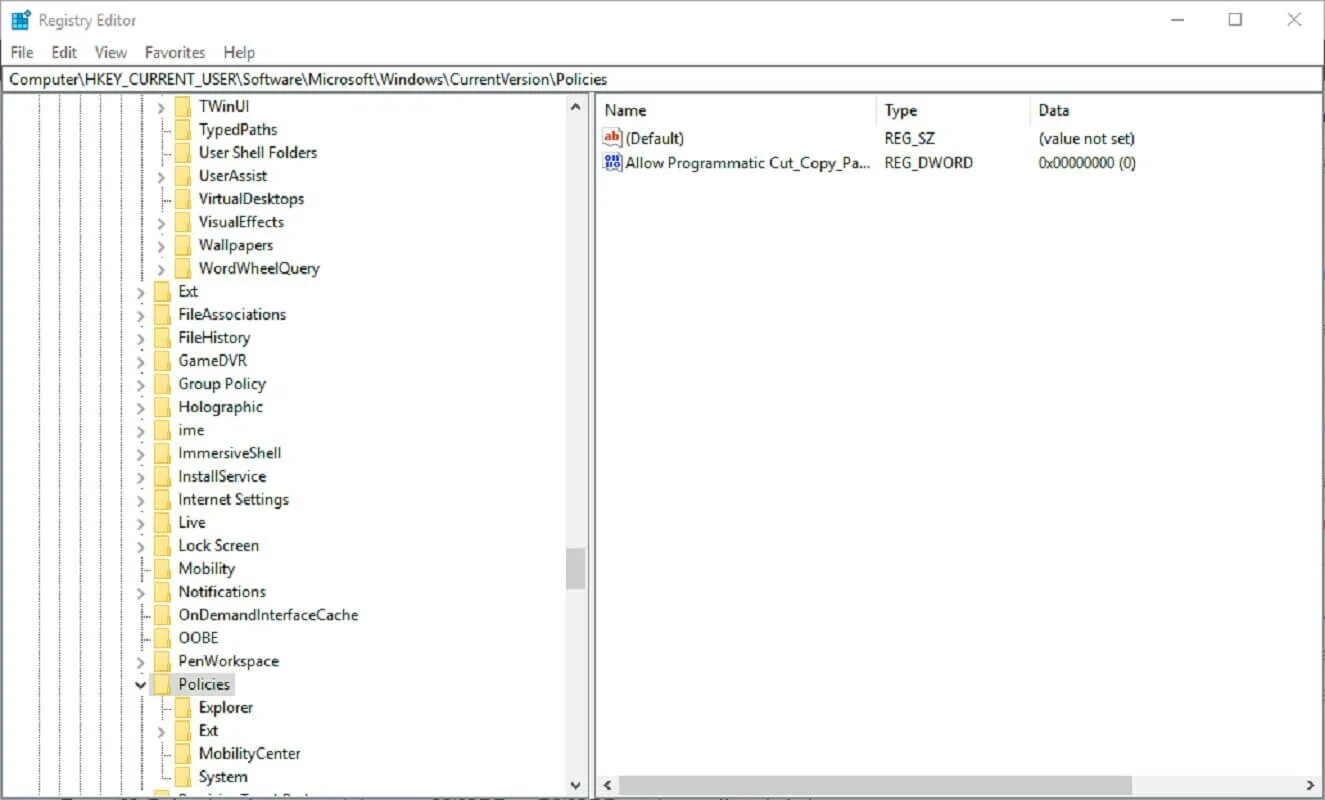Viewport: 1325px width, 800px height.
Task: Expand the Ext key under Policies
Action: click(161, 731)
